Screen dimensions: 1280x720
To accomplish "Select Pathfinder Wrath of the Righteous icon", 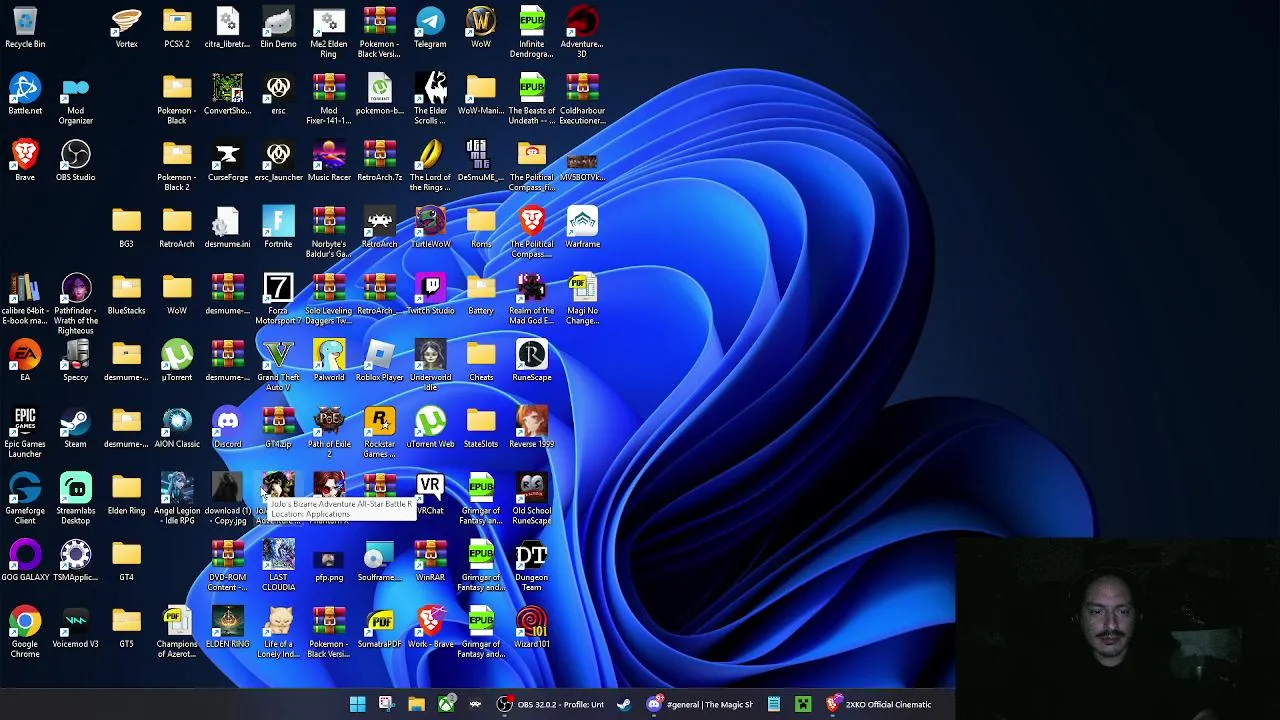I will (76, 305).
